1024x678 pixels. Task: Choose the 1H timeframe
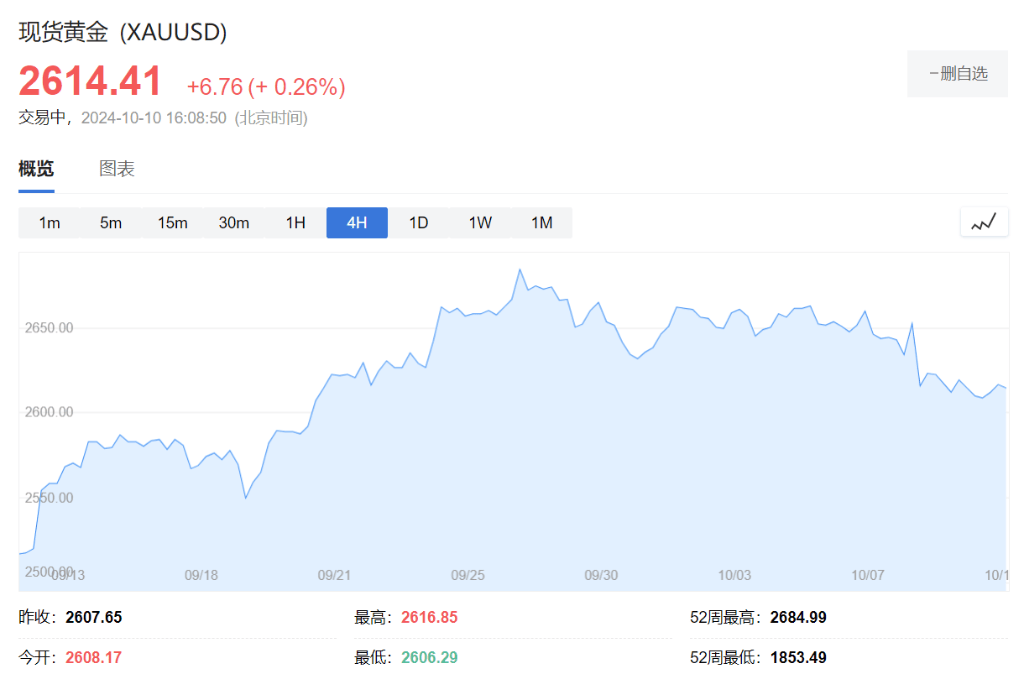coord(295,223)
